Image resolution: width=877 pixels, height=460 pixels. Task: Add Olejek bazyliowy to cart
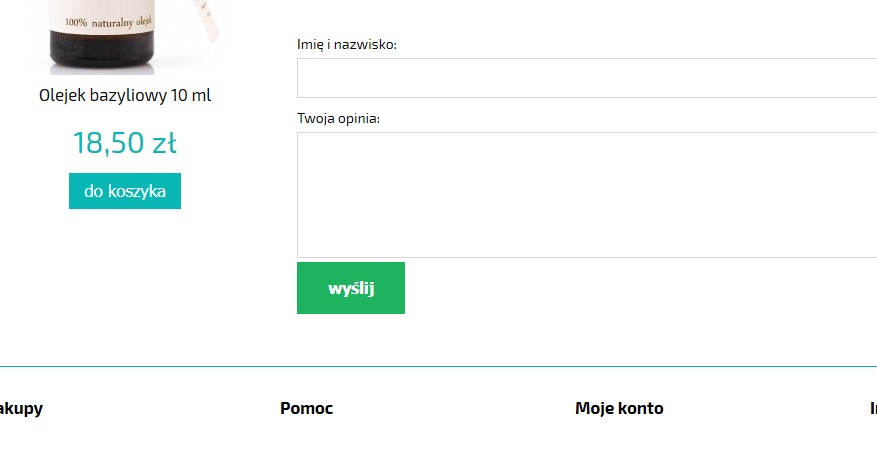click(x=125, y=191)
